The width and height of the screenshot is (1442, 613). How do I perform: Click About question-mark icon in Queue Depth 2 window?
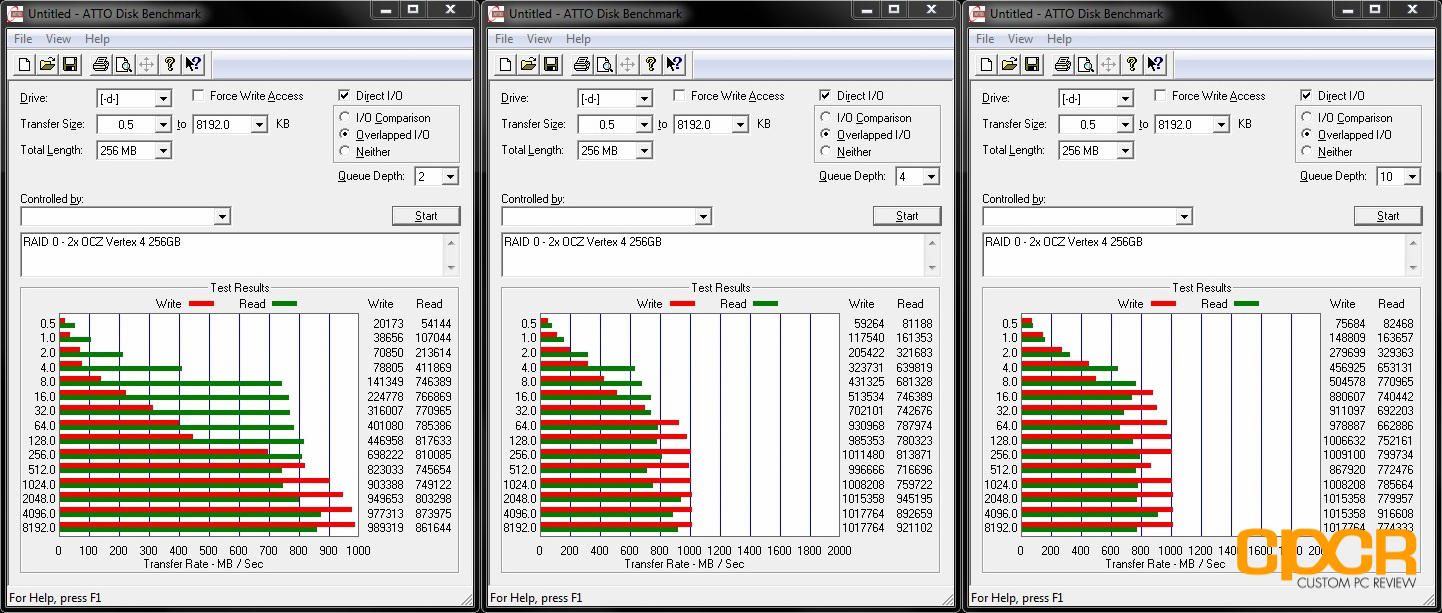click(170, 65)
